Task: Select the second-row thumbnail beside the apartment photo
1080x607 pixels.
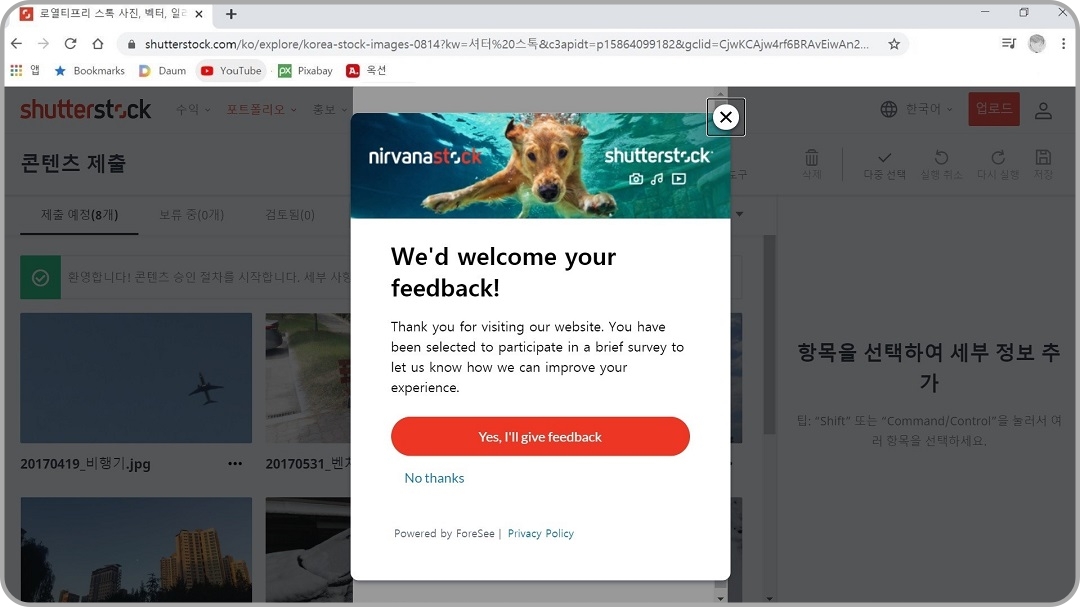Action: [x=309, y=550]
